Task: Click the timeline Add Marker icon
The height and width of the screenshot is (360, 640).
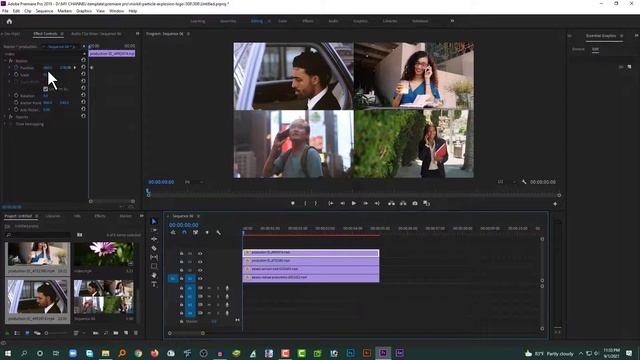Action: tap(207, 233)
